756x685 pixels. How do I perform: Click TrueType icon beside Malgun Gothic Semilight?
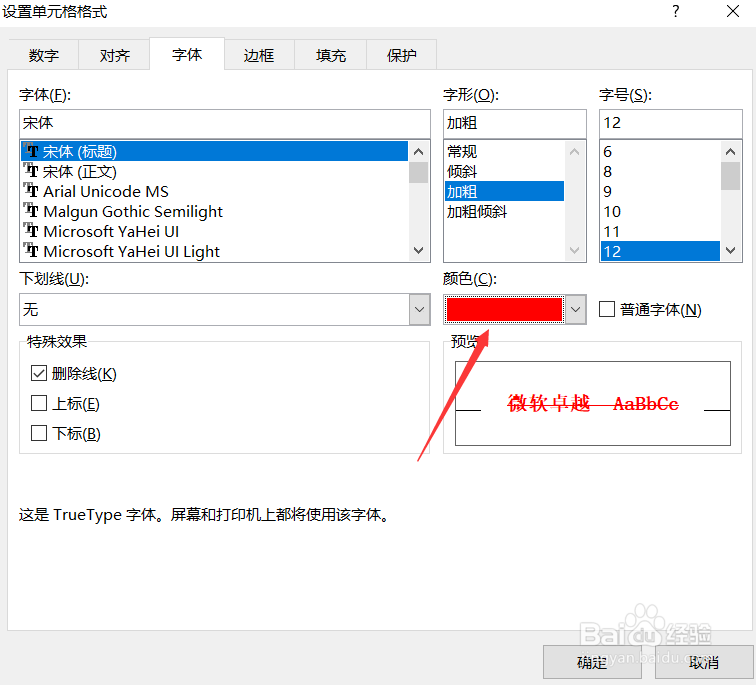point(31,211)
